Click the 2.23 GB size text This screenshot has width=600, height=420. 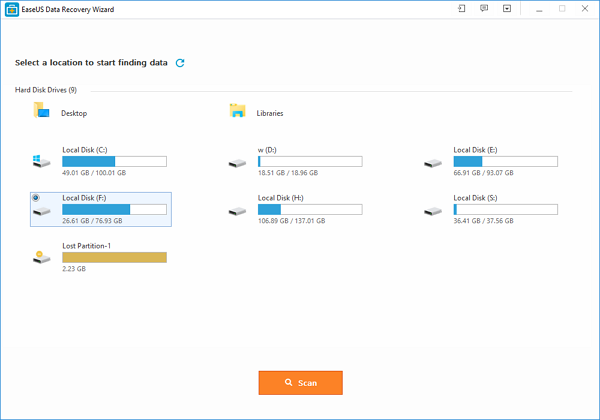coord(74,269)
